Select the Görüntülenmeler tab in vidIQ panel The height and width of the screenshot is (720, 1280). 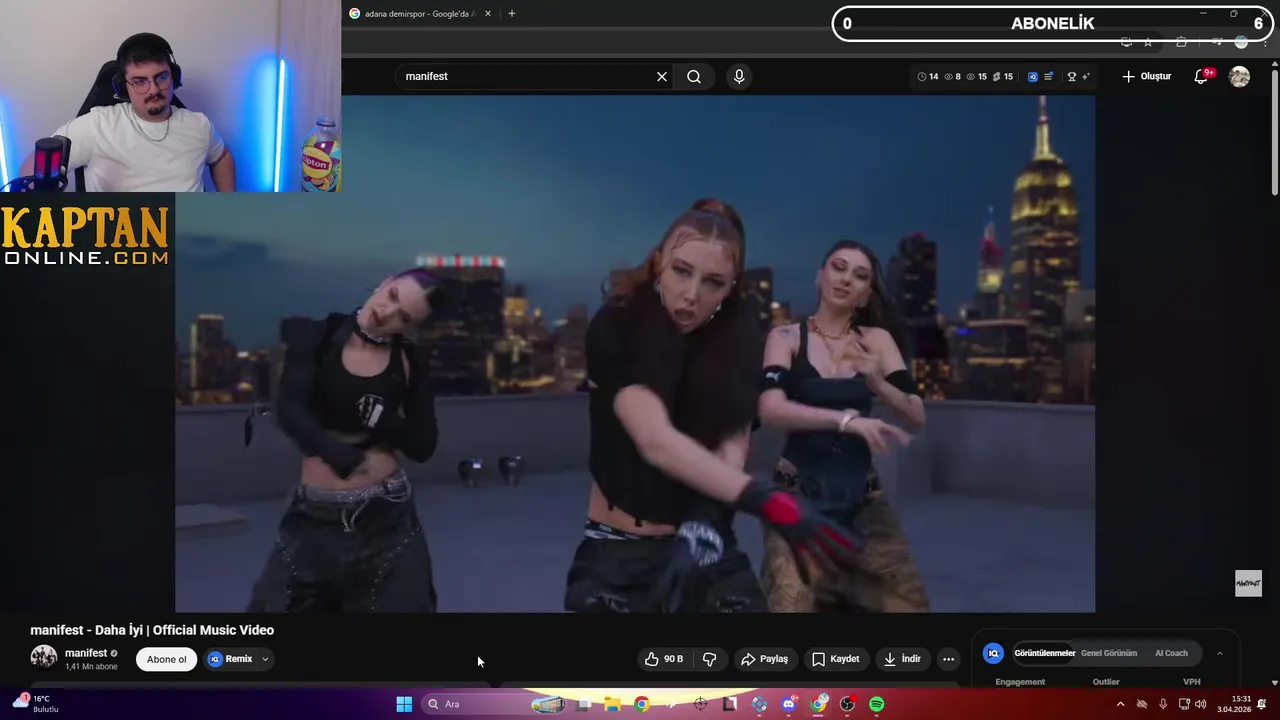click(1044, 653)
